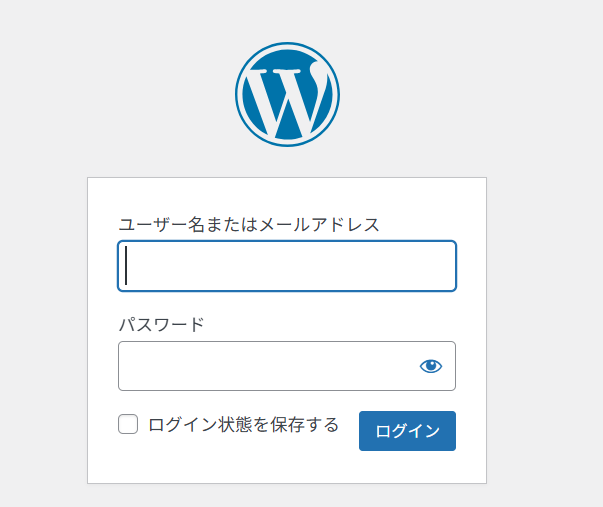The width and height of the screenshot is (603, 507).
Task: Show password using the eye icon
Action: [x=431, y=366]
